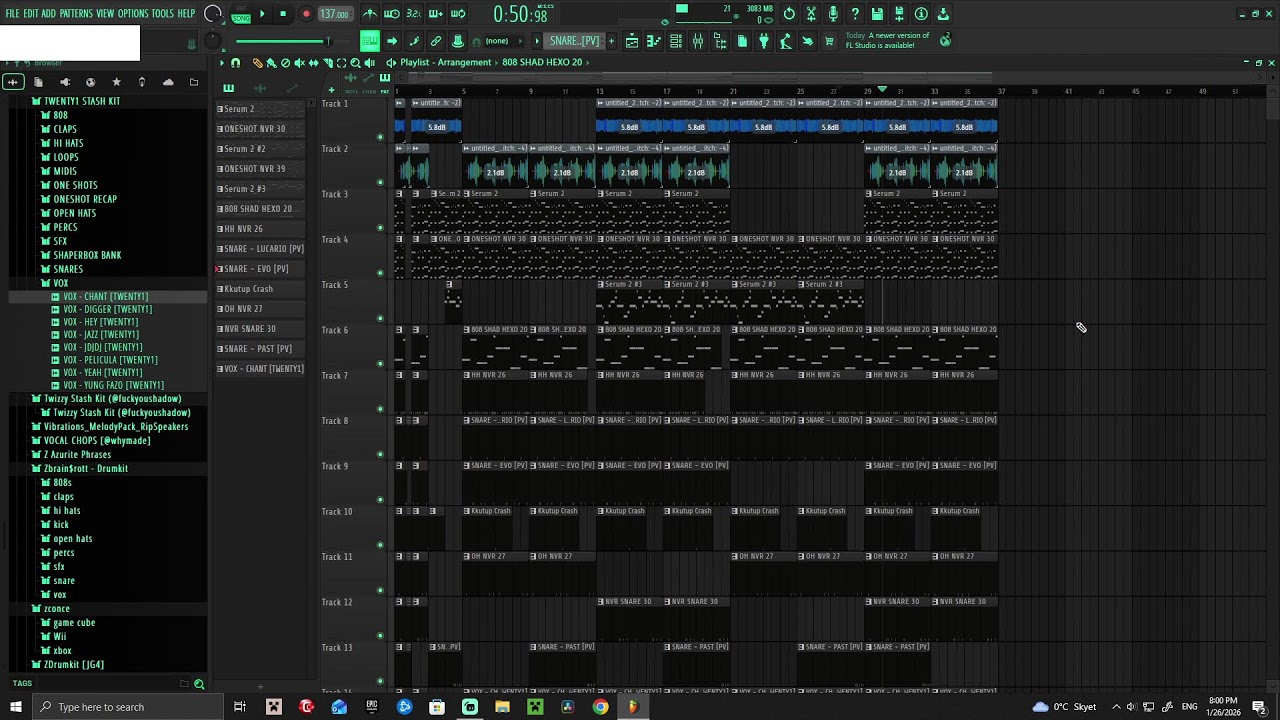Click the main volume knob
Image resolution: width=1280 pixels, height=720 pixels.
[212, 14]
